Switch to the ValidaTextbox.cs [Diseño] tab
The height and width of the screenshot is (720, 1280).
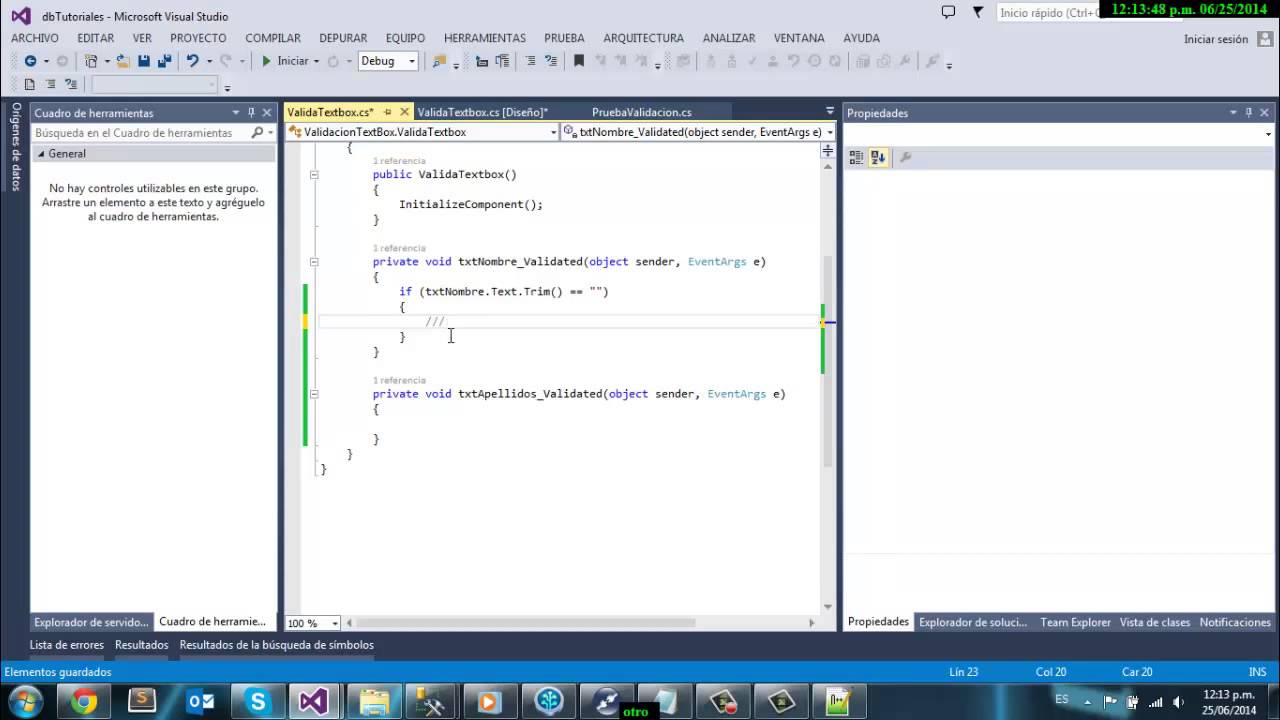point(483,112)
